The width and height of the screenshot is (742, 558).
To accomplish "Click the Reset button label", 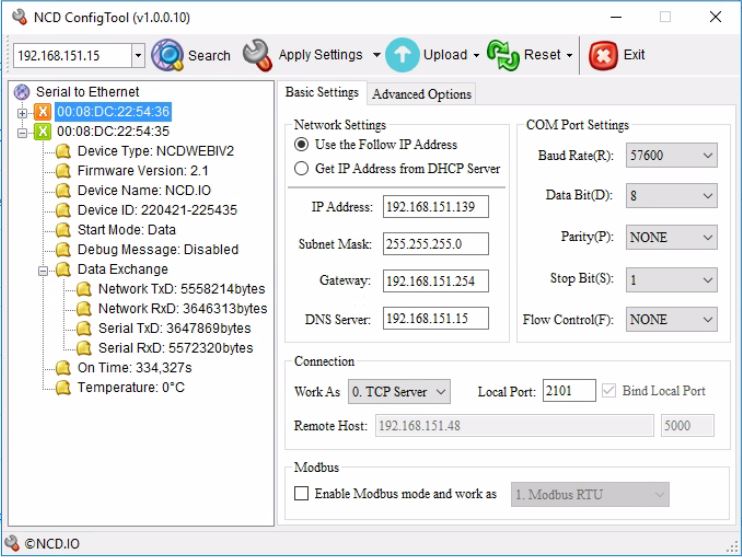I will point(542,55).
